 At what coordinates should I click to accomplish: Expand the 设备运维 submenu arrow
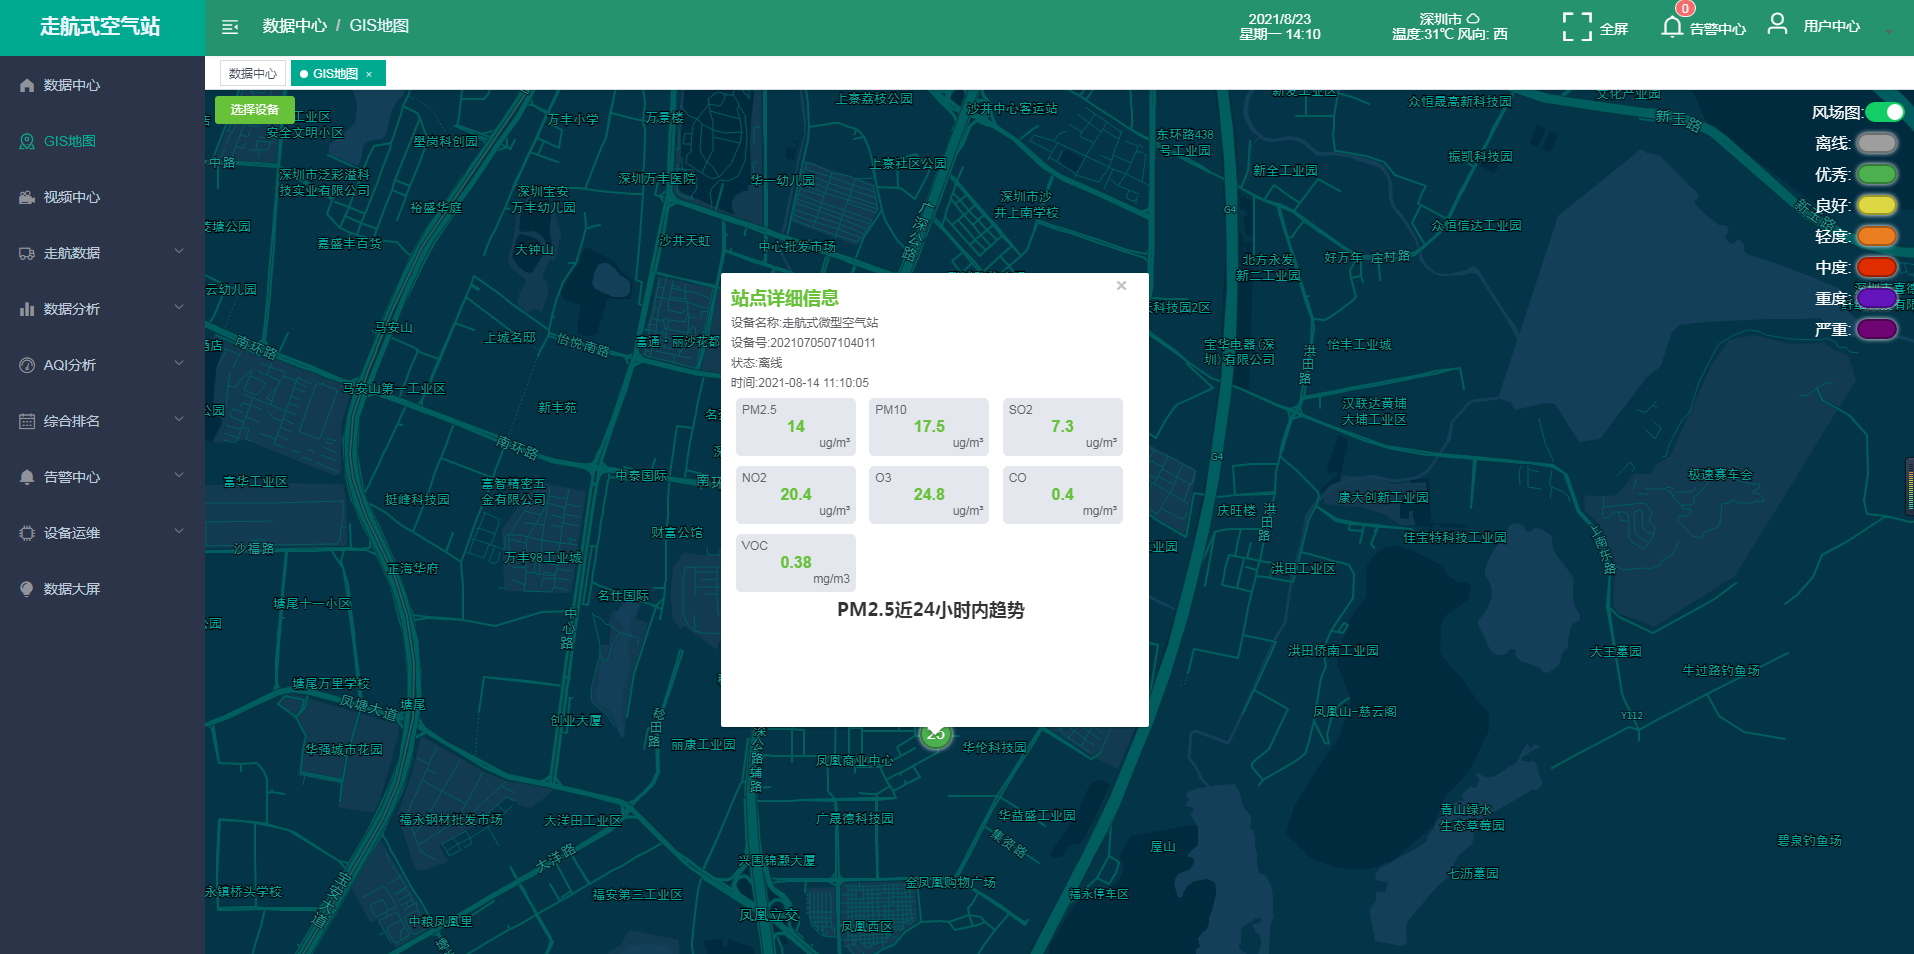point(179,531)
